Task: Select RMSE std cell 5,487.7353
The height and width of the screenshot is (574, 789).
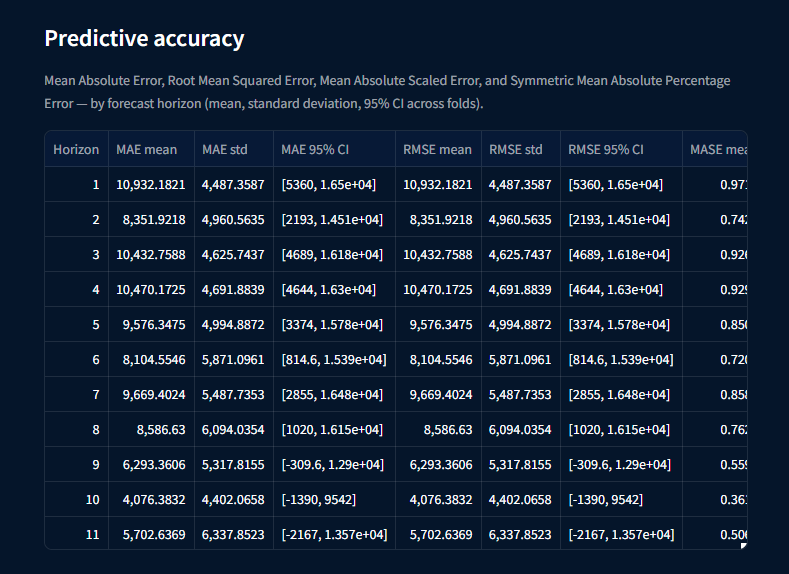Action: (x=521, y=394)
